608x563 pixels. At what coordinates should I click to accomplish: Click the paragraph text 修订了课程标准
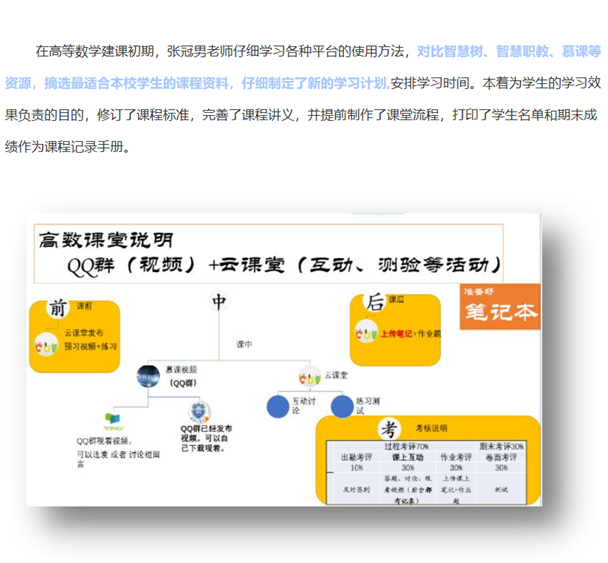[x=143, y=115]
